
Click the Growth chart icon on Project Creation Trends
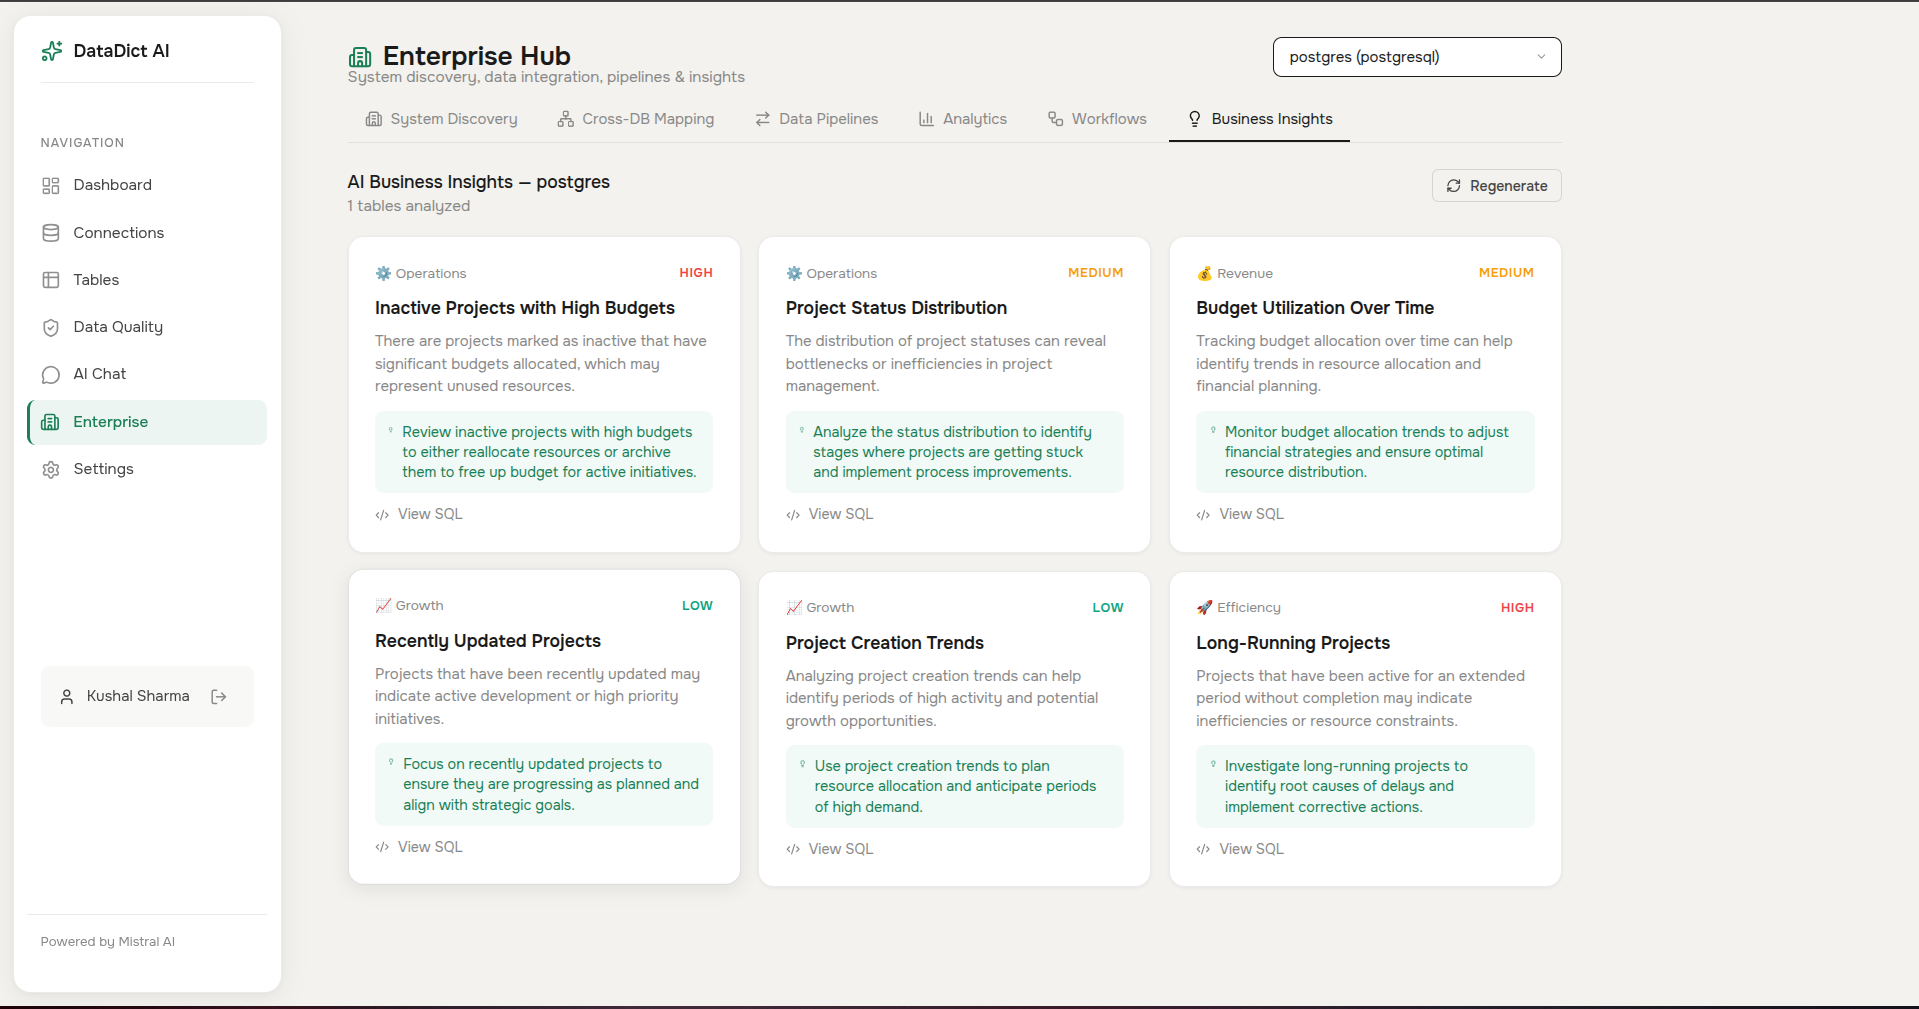[x=793, y=606]
